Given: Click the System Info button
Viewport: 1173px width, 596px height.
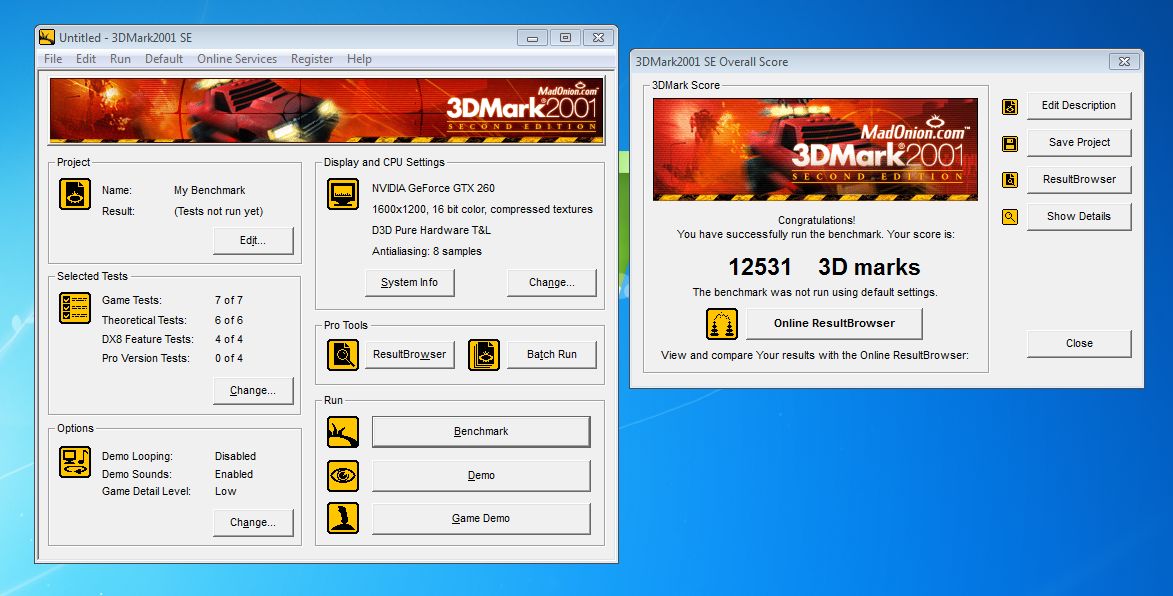Looking at the screenshot, I should (x=409, y=283).
